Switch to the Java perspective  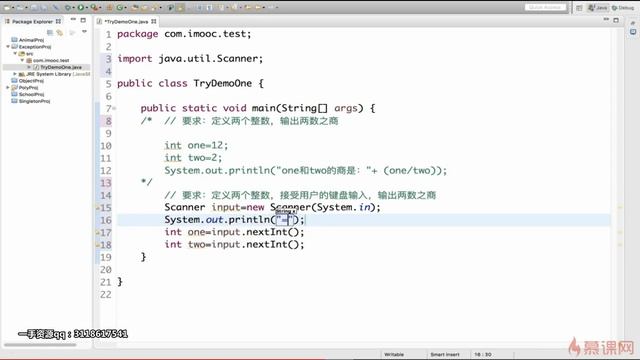[x=598, y=8]
